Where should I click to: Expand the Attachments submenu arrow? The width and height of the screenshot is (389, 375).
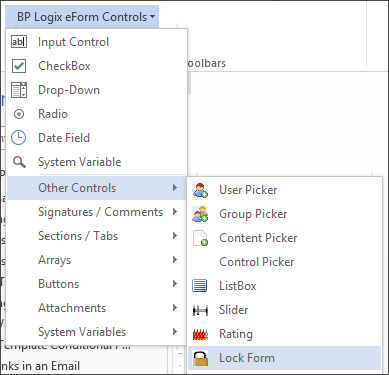[175, 308]
